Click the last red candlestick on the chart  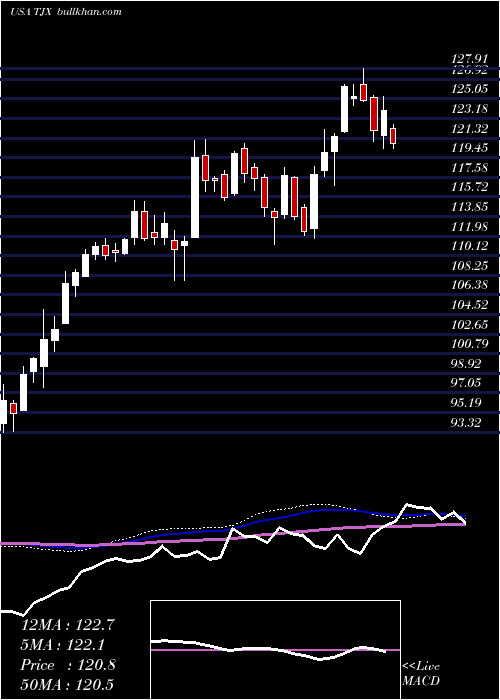pyautogui.click(x=393, y=136)
